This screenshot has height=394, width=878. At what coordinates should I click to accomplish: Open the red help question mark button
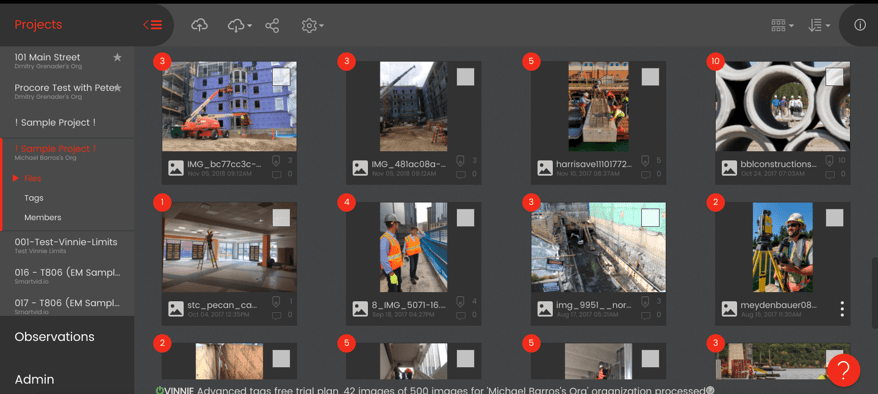843,370
